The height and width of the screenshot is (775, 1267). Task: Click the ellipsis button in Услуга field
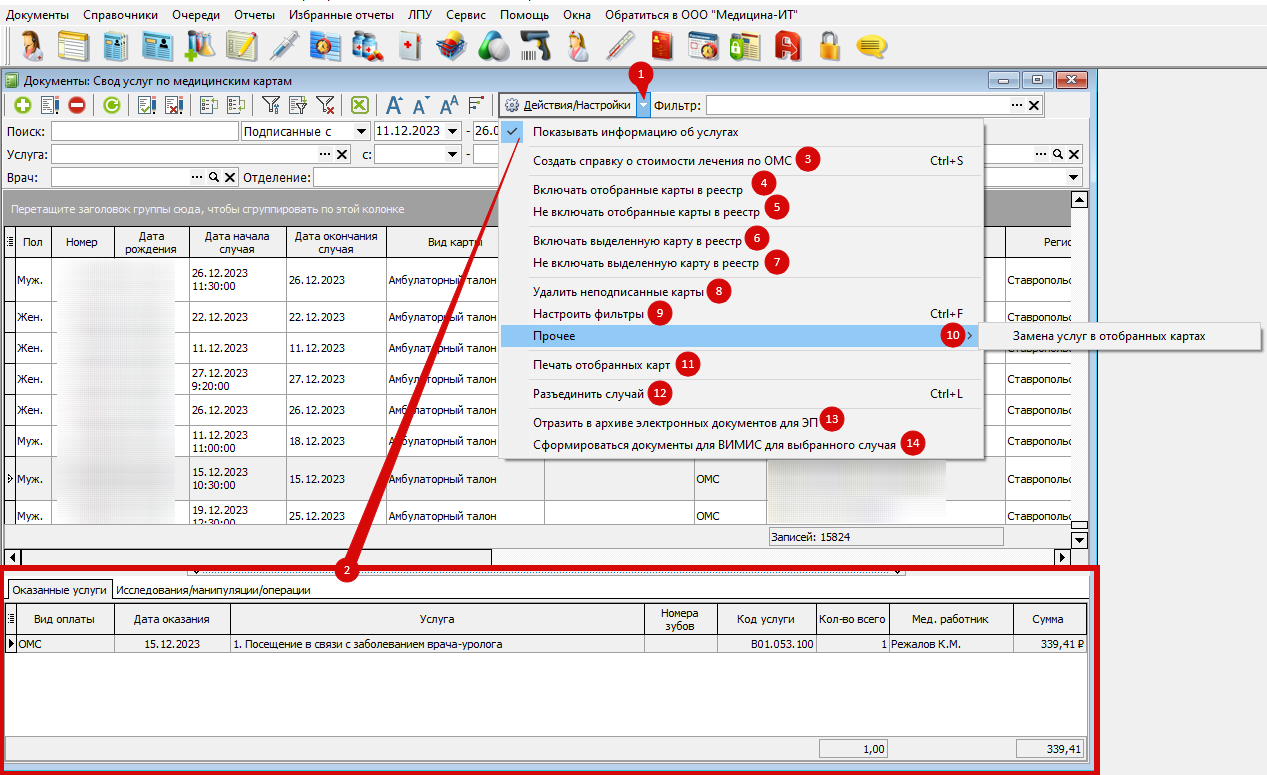tap(324, 154)
